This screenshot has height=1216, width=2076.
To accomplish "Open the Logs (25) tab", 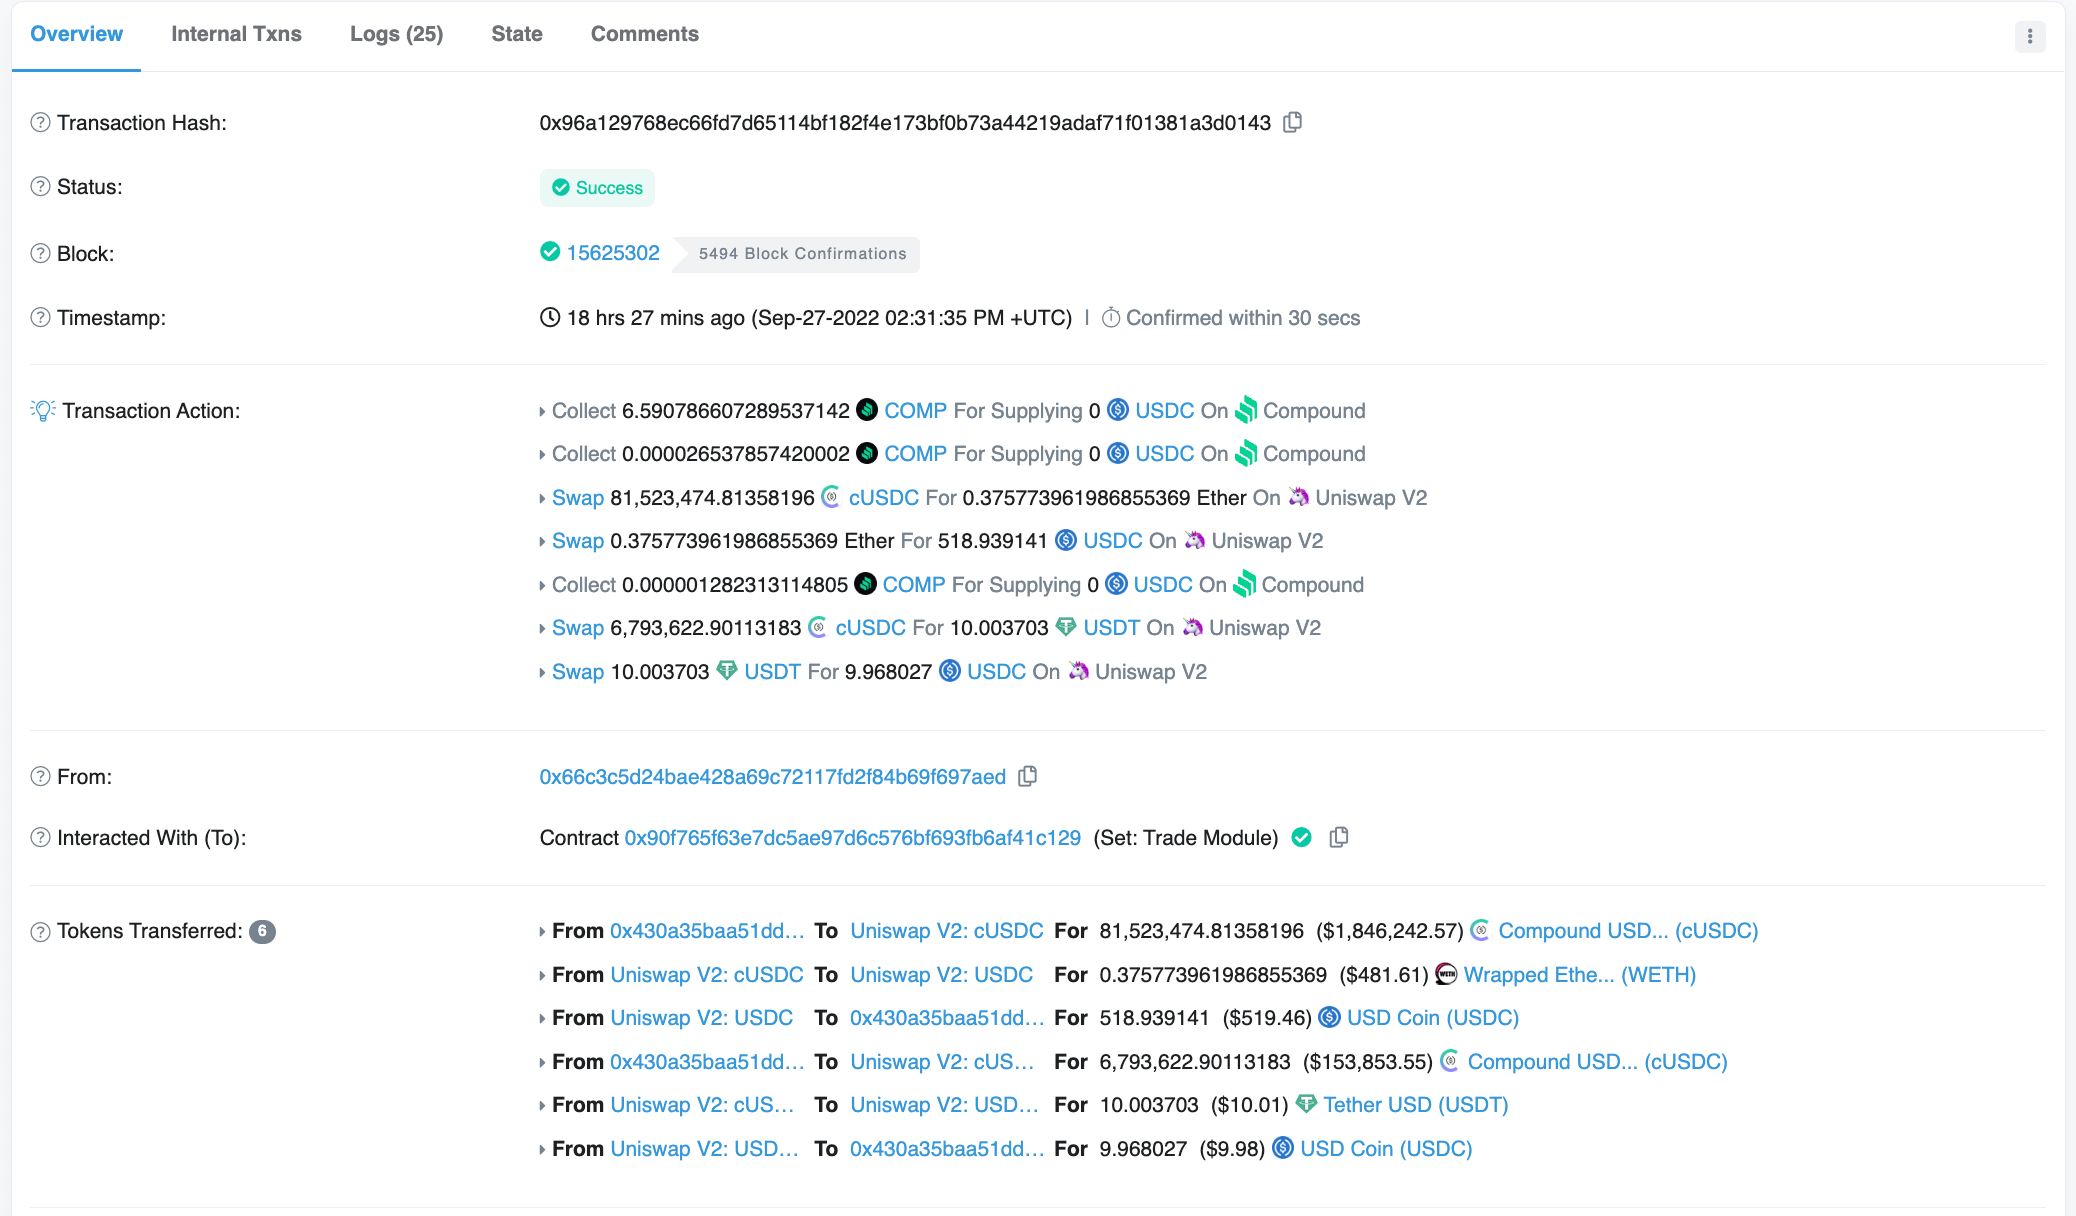I will 396,34.
